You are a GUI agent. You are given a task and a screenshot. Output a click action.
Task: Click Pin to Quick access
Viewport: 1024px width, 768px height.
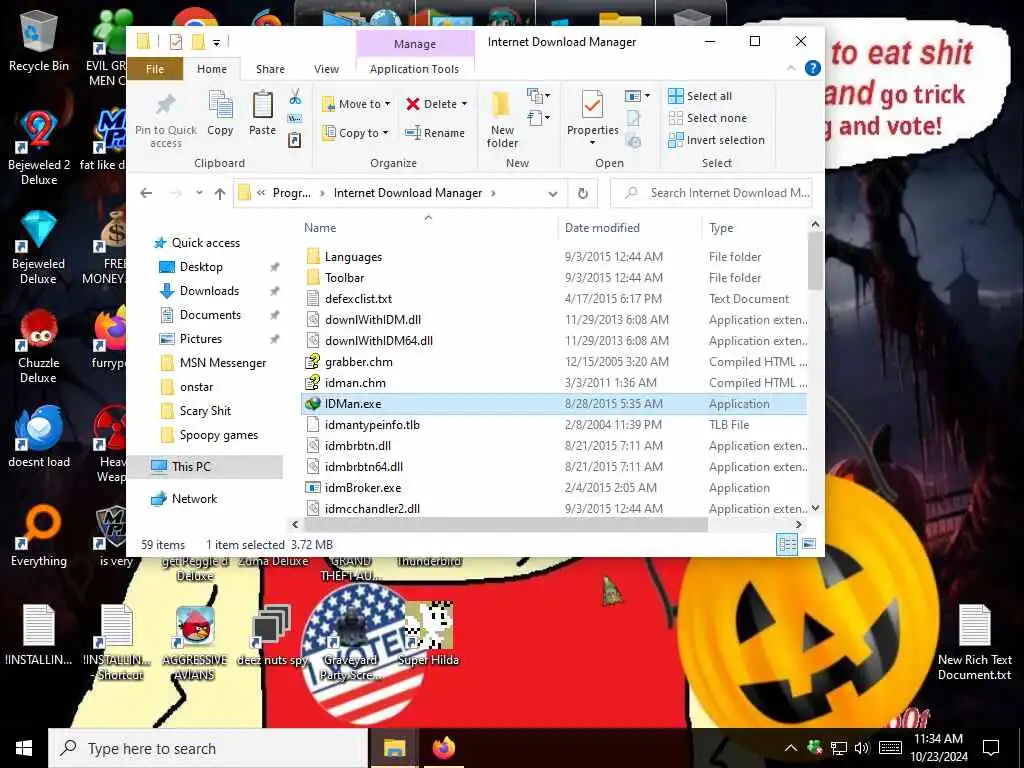pos(166,120)
